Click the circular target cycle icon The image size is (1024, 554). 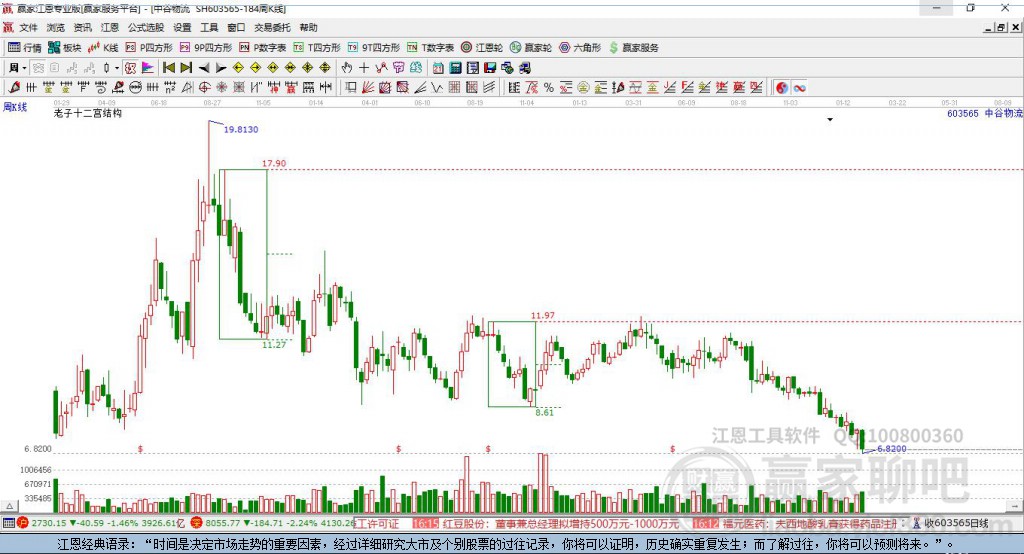[204, 87]
